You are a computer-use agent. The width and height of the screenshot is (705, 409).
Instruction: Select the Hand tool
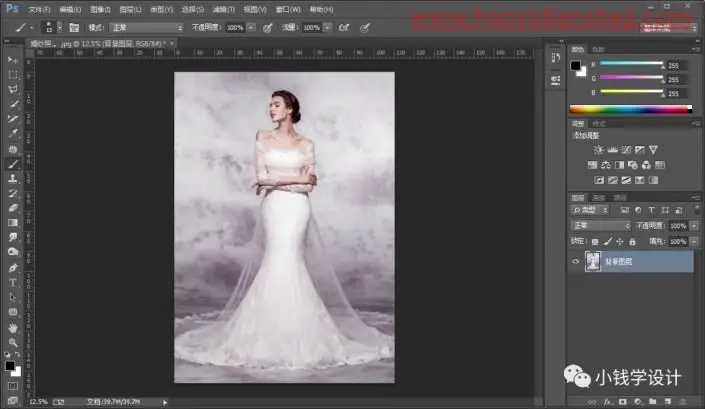tap(13, 328)
